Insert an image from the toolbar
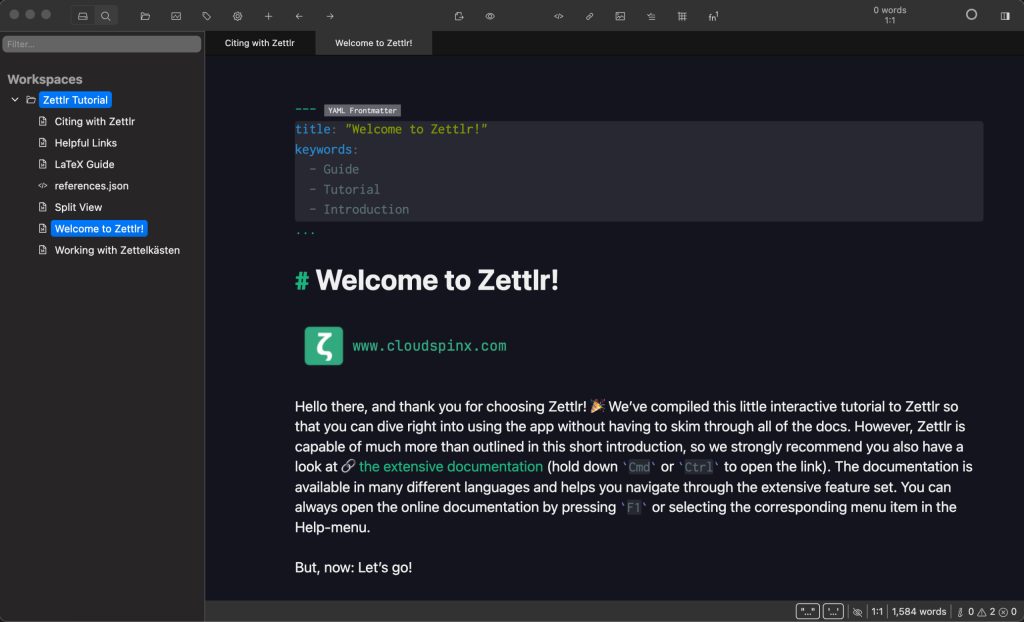This screenshot has height=622, width=1024. click(x=621, y=16)
